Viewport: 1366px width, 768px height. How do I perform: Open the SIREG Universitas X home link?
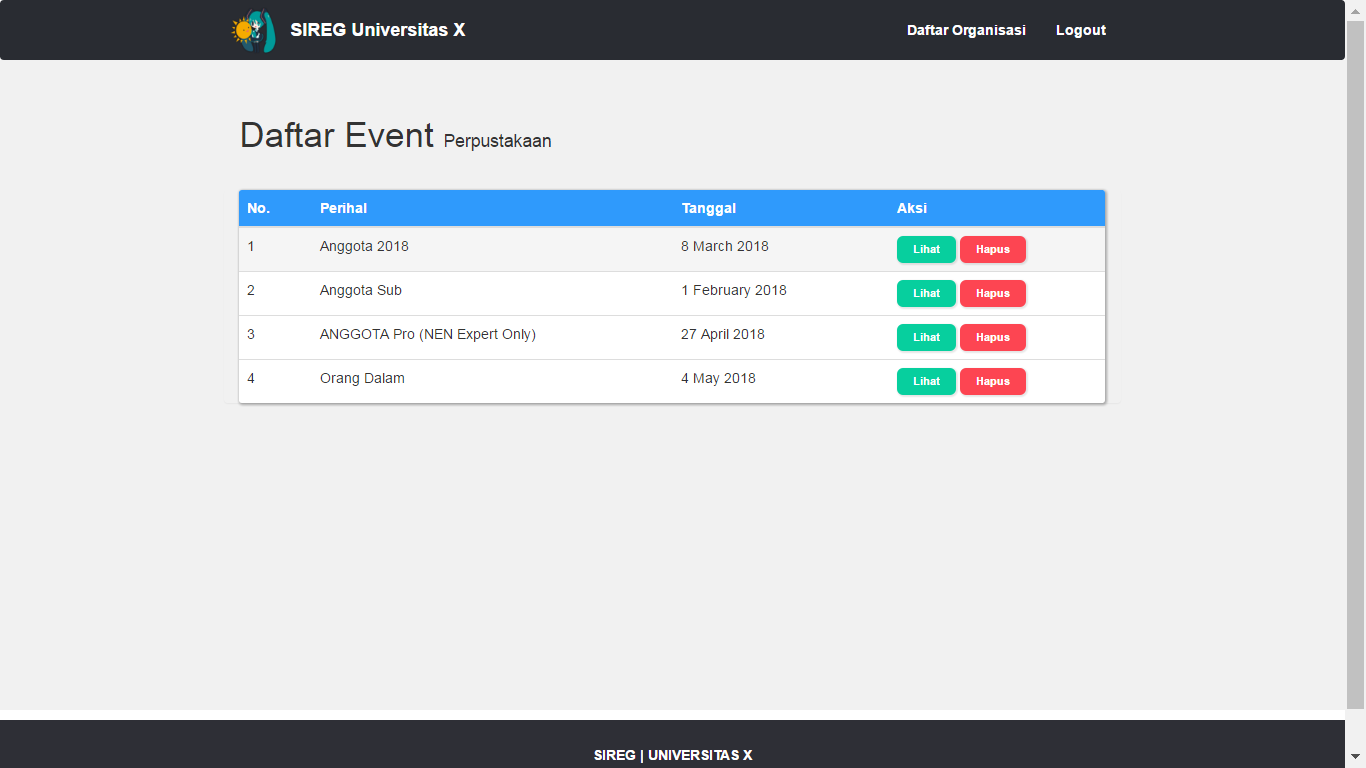pos(377,30)
